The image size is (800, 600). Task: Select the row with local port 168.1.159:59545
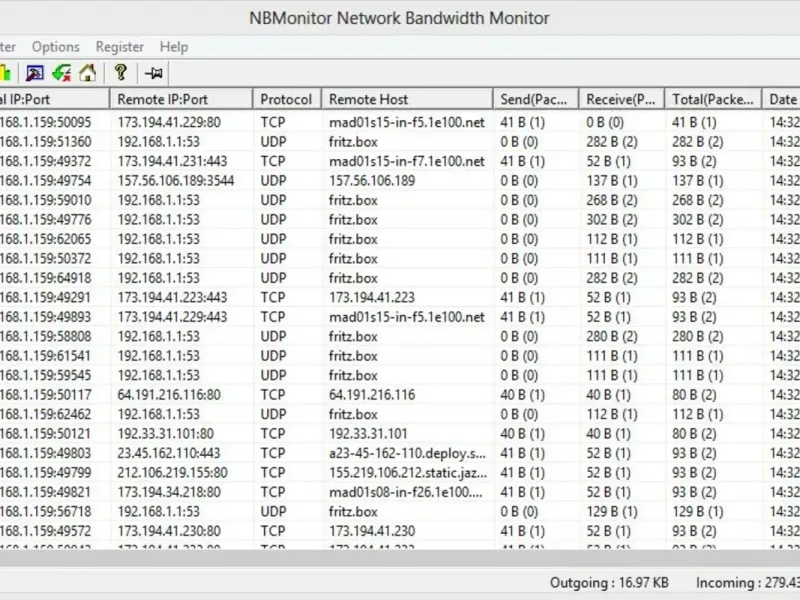click(400, 376)
